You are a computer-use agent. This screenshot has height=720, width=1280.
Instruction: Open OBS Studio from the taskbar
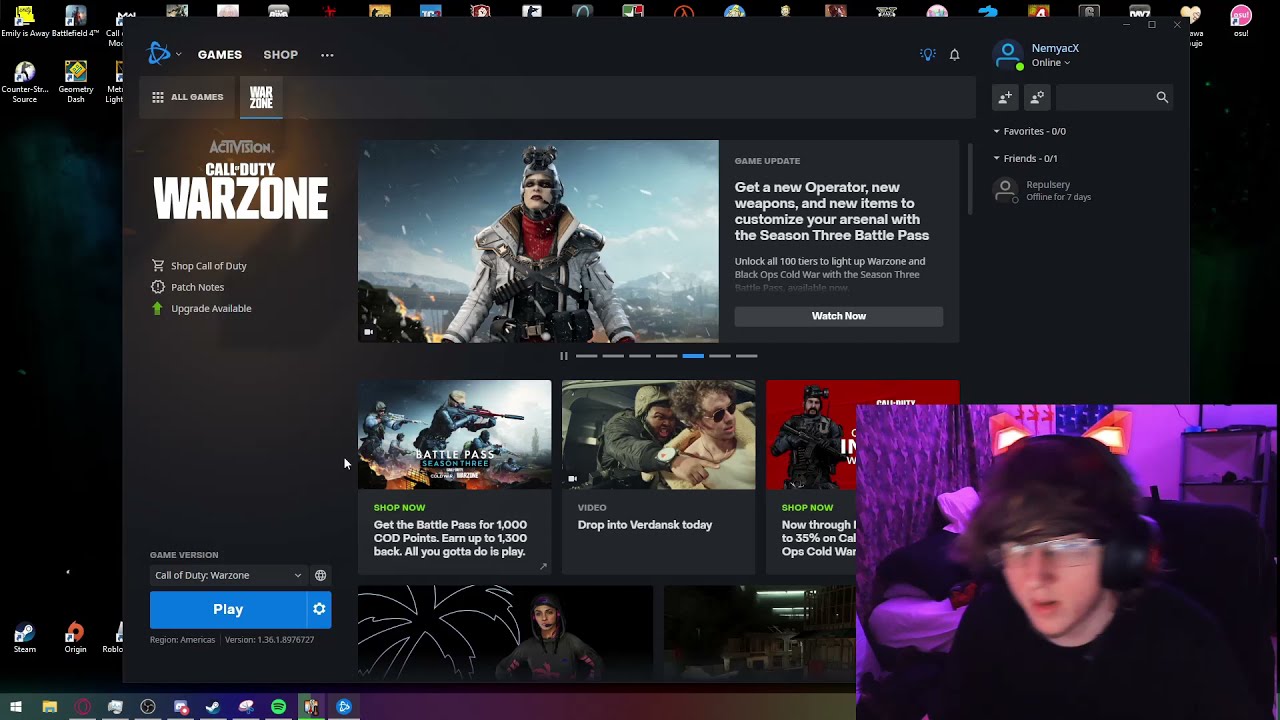[148, 707]
